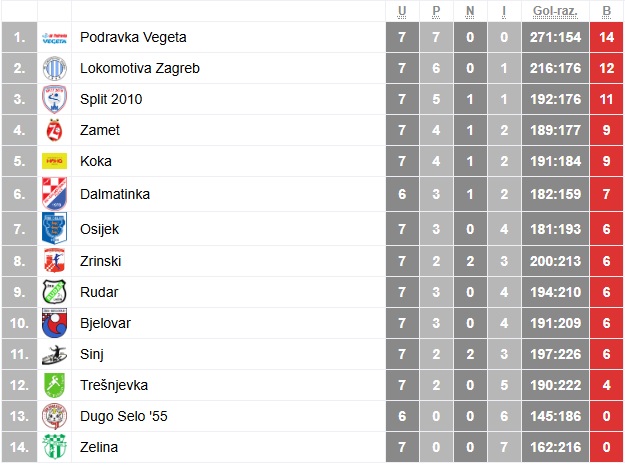Click the Rudar green shield logo
Viewport: 625px width, 466px height.
[54, 292]
